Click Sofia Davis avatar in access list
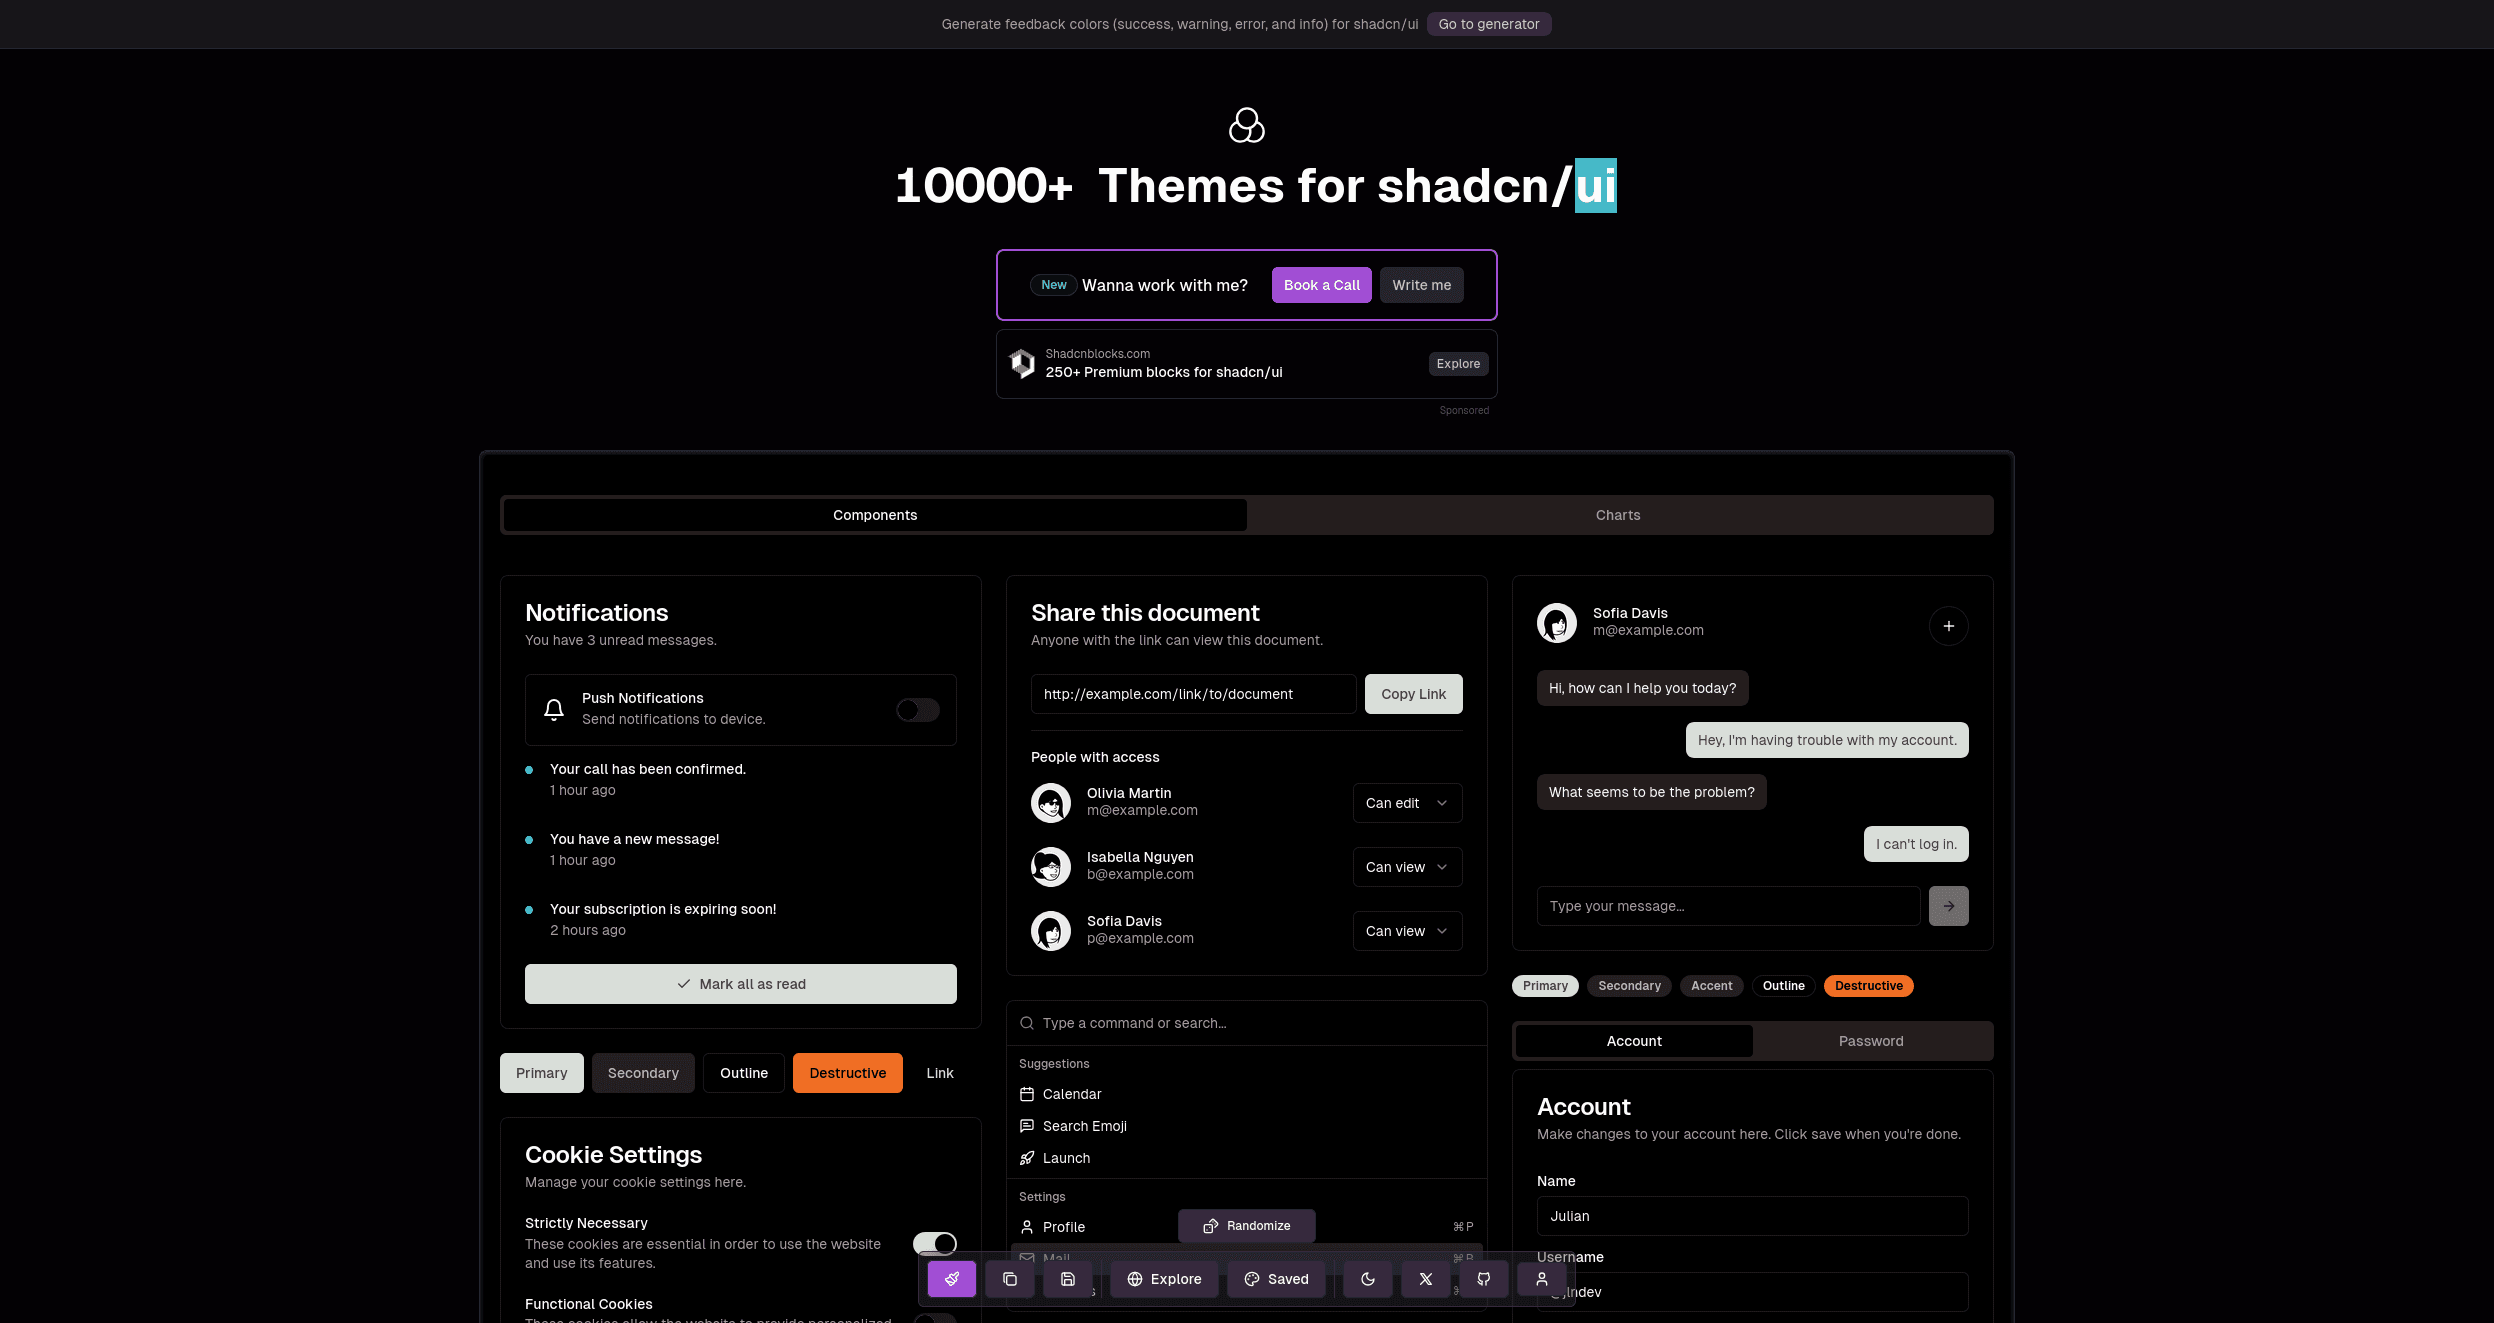This screenshot has width=2494, height=1323. [x=1050, y=931]
